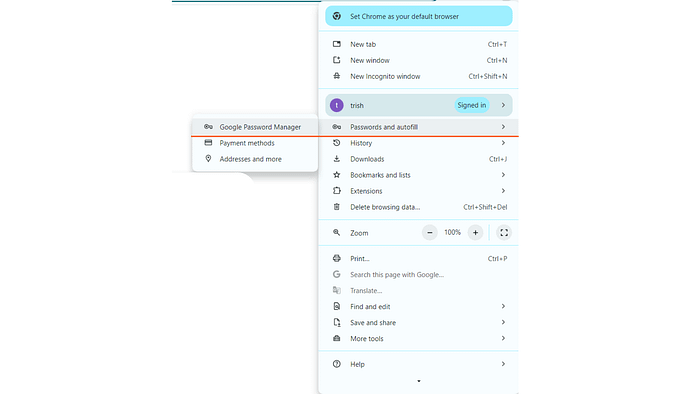Click the trash icon for Delete browsing data

click(337, 207)
